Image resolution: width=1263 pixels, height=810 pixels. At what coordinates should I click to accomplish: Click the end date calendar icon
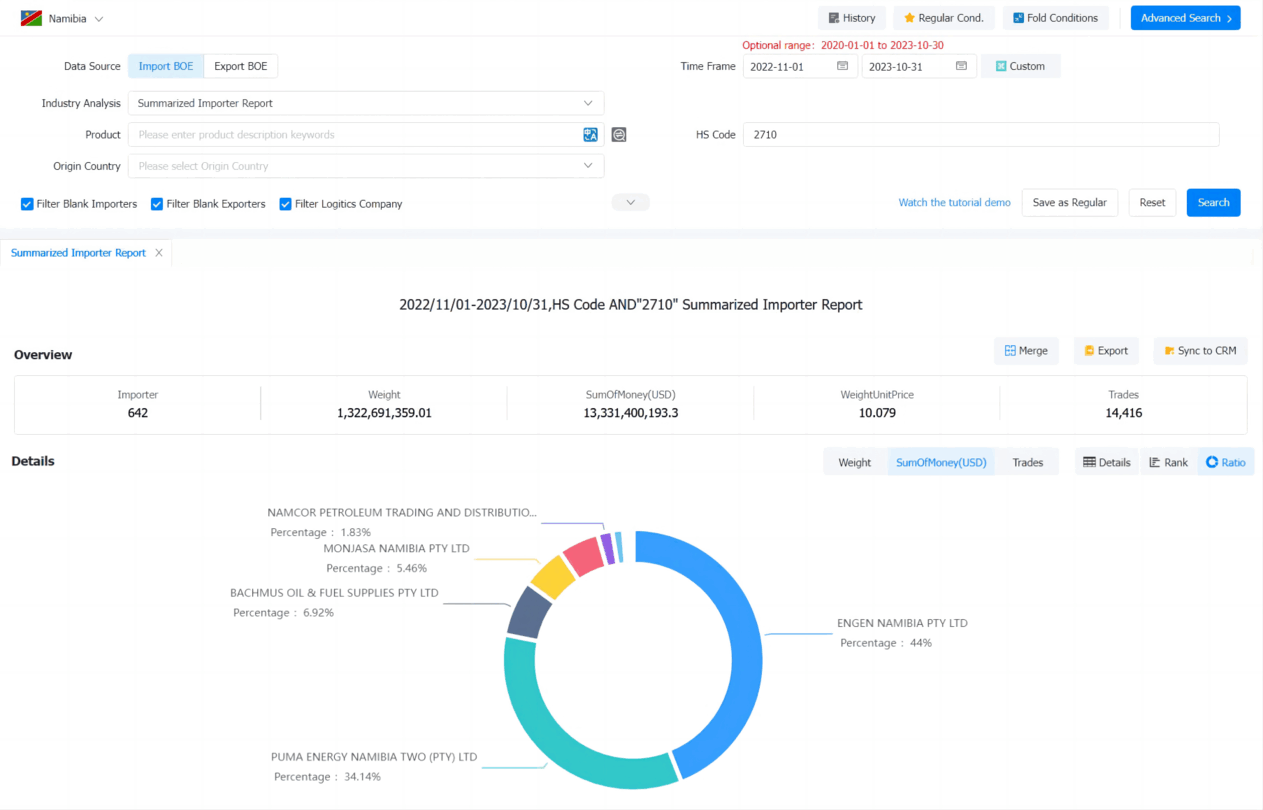(961, 66)
